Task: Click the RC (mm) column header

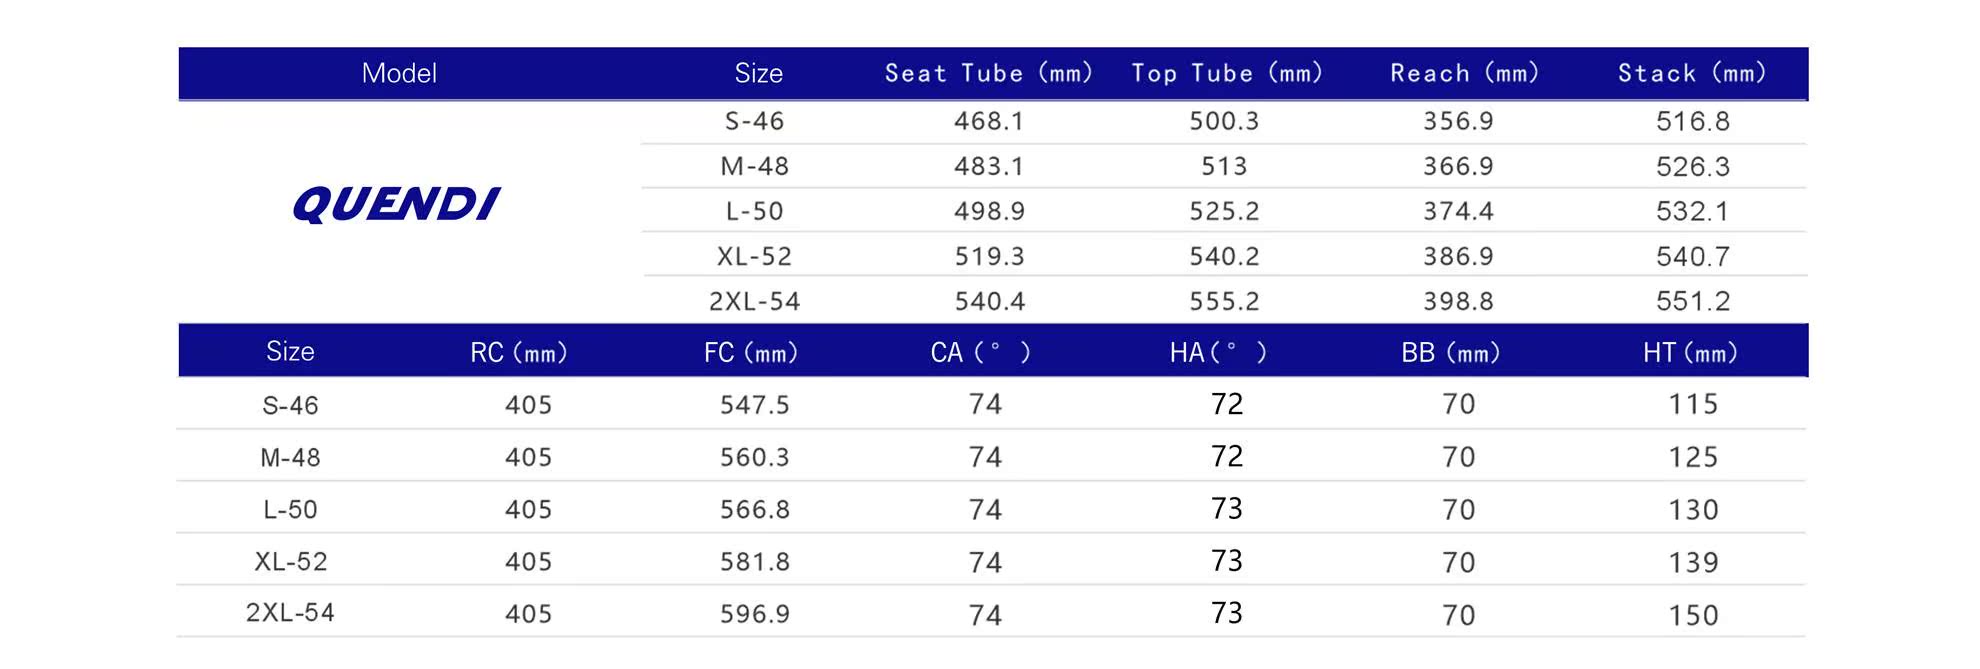Action: 519,352
